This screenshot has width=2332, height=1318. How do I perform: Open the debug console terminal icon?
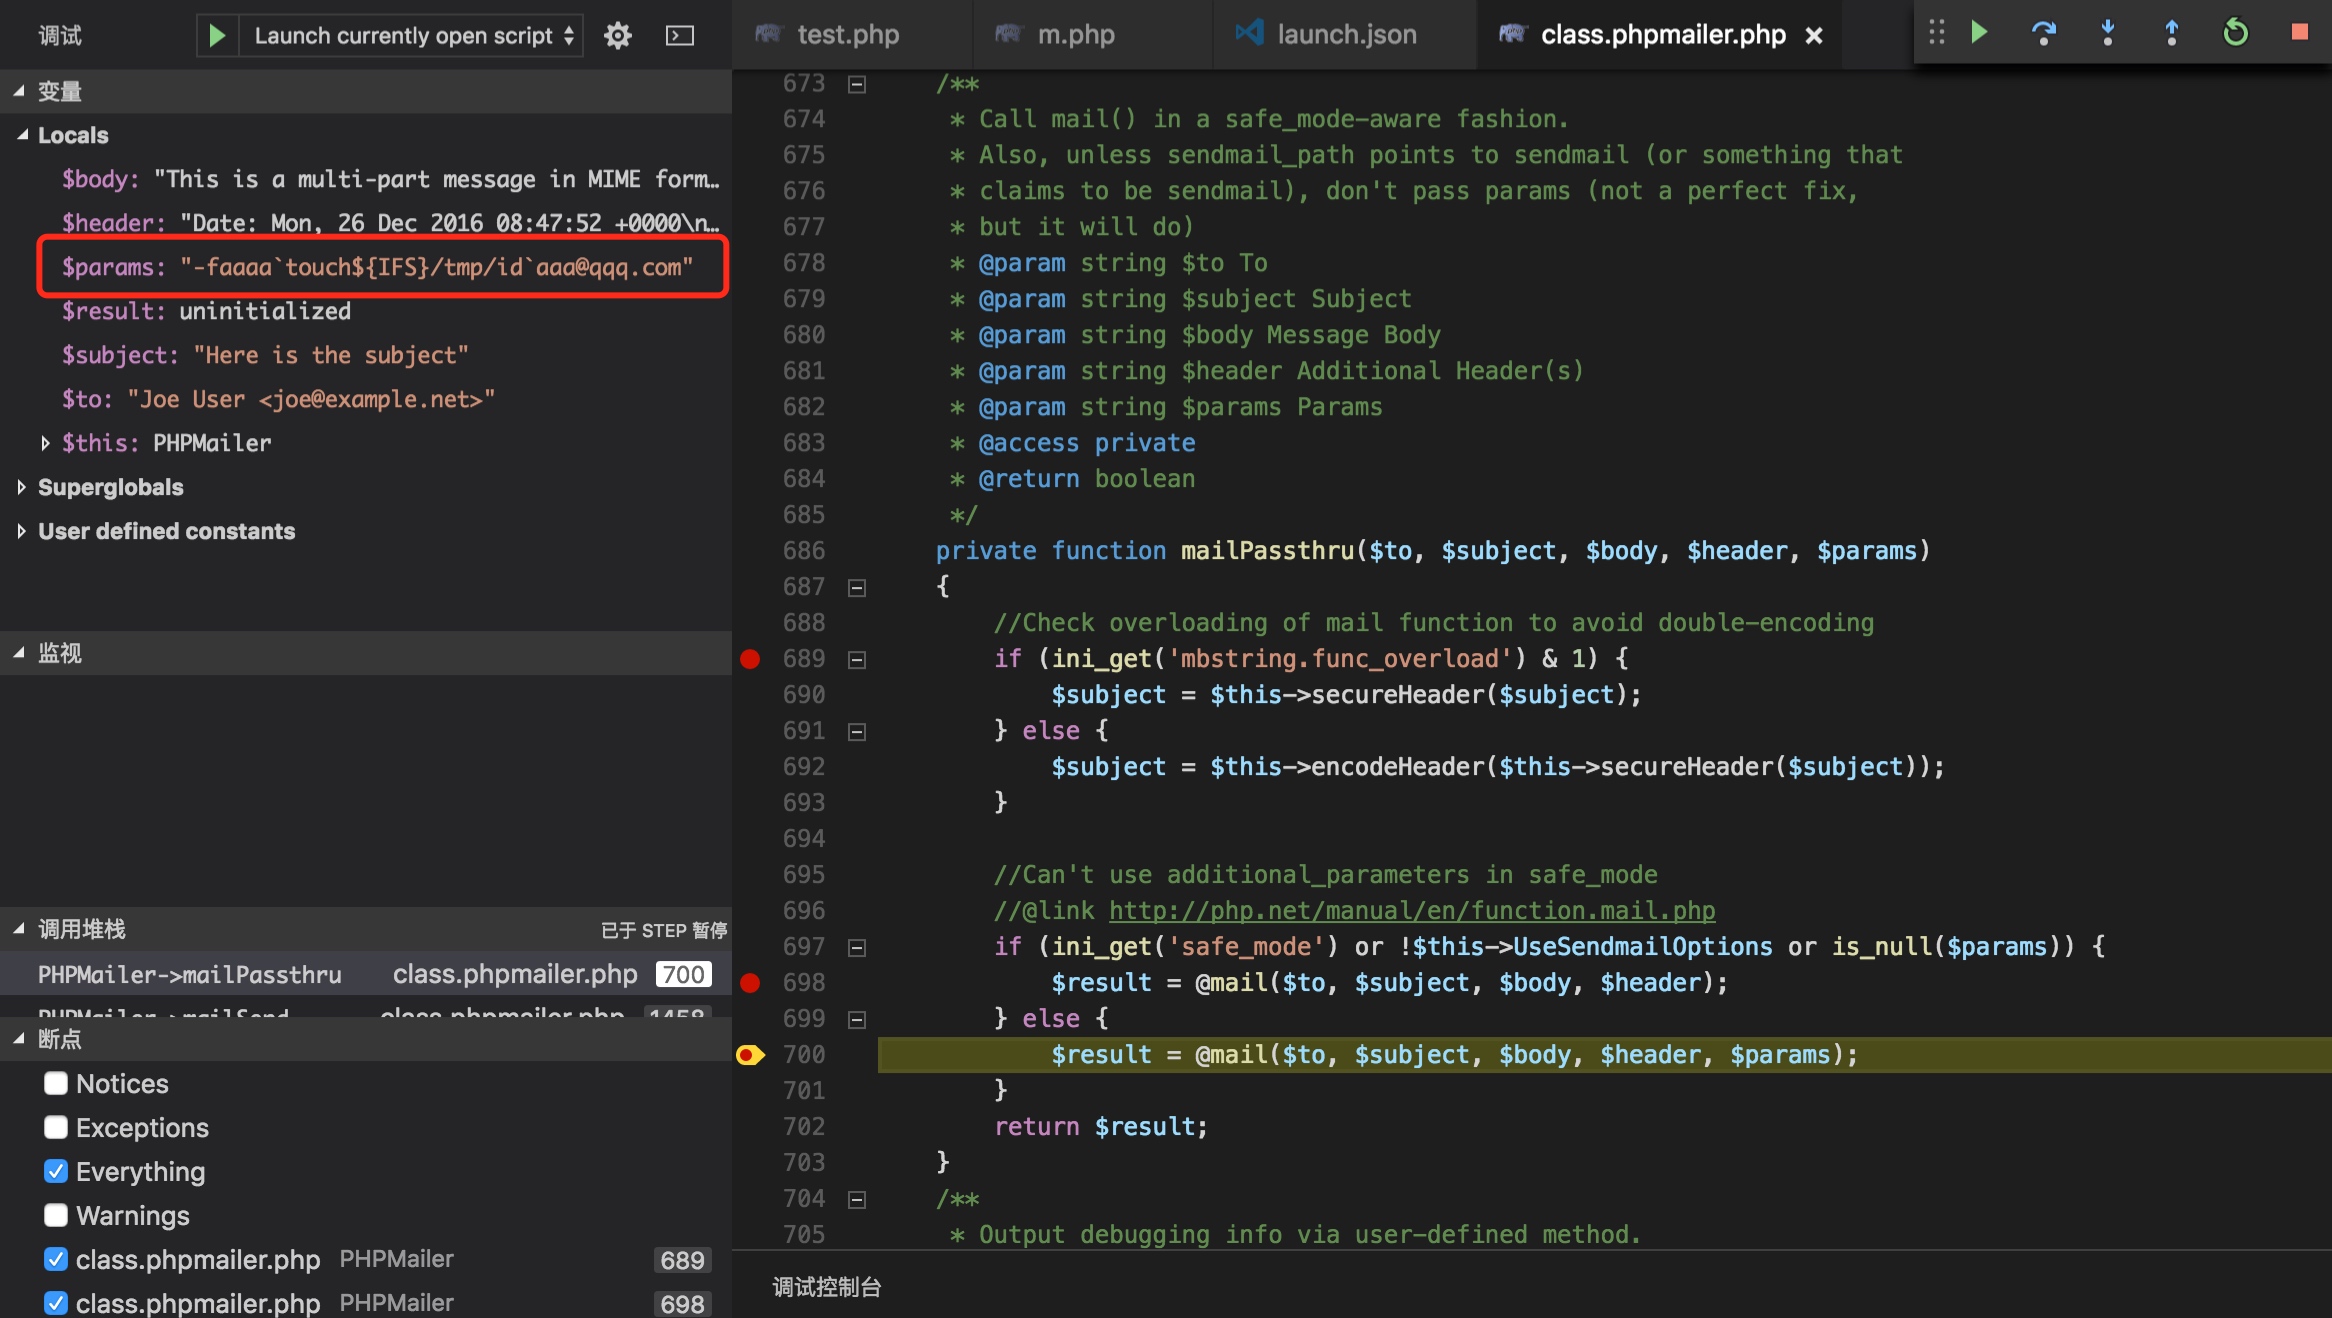tap(680, 36)
